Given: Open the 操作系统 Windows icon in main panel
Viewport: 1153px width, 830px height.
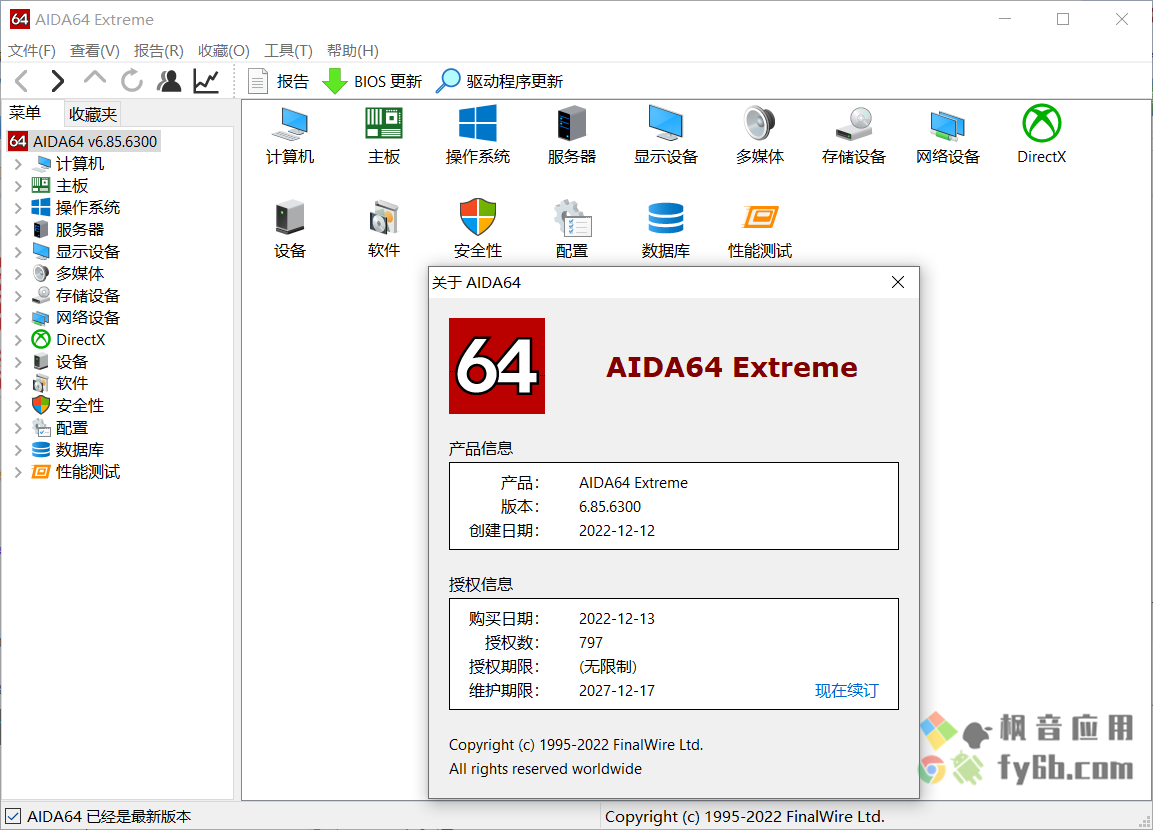Looking at the screenshot, I should pos(477,135).
